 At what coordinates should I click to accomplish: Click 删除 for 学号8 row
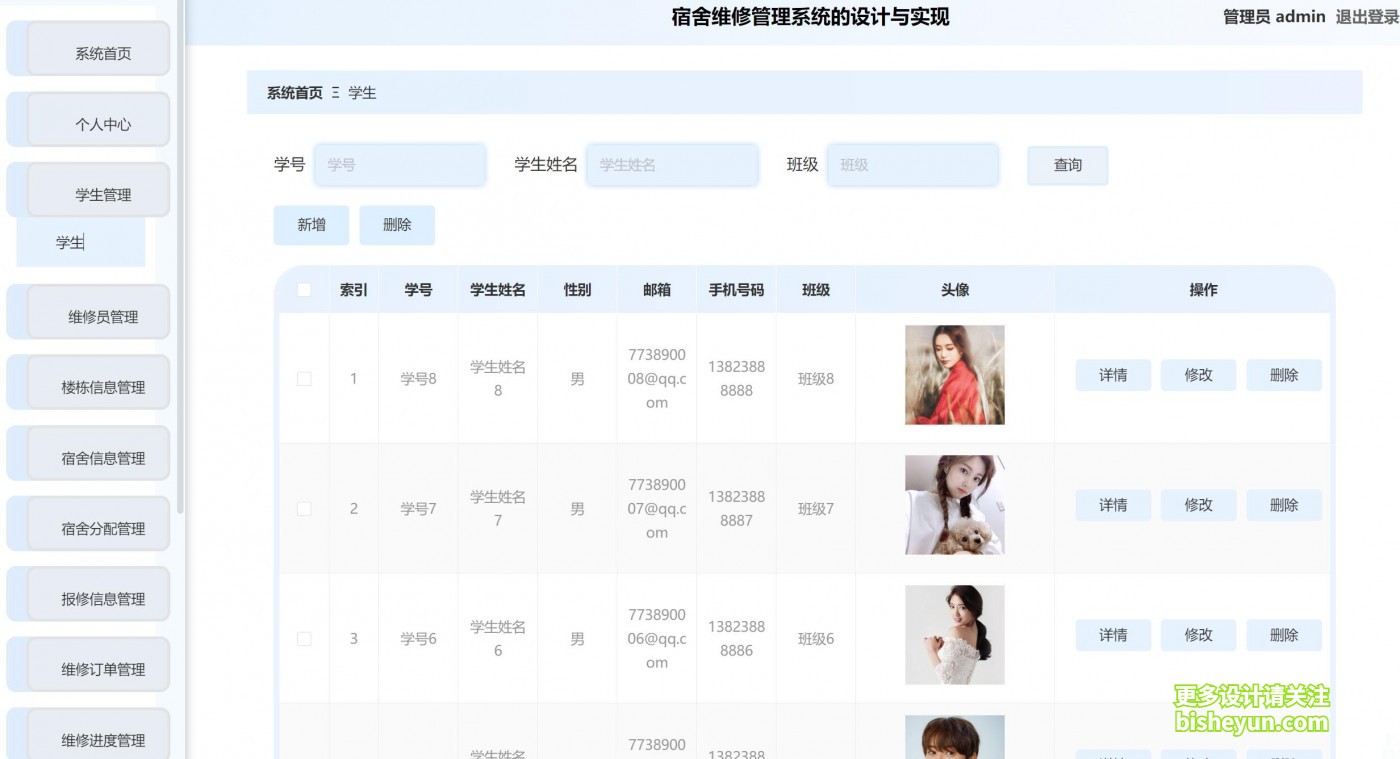point(1284,375)
